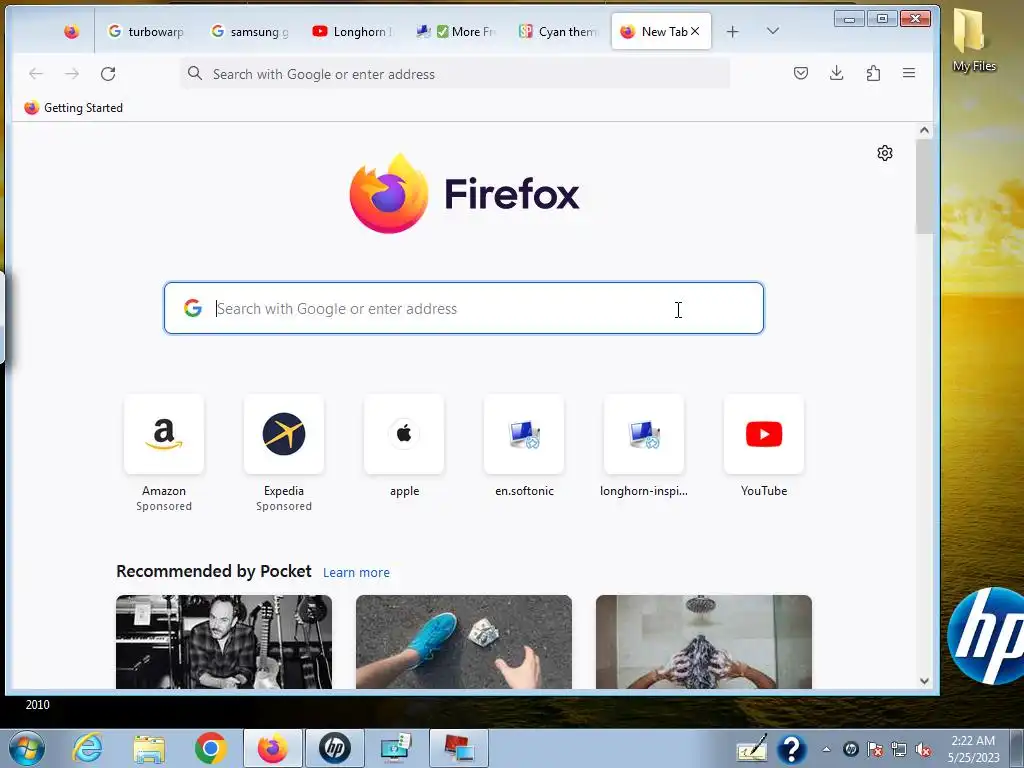Select the Firefox taskbar button

coord(272,748)
